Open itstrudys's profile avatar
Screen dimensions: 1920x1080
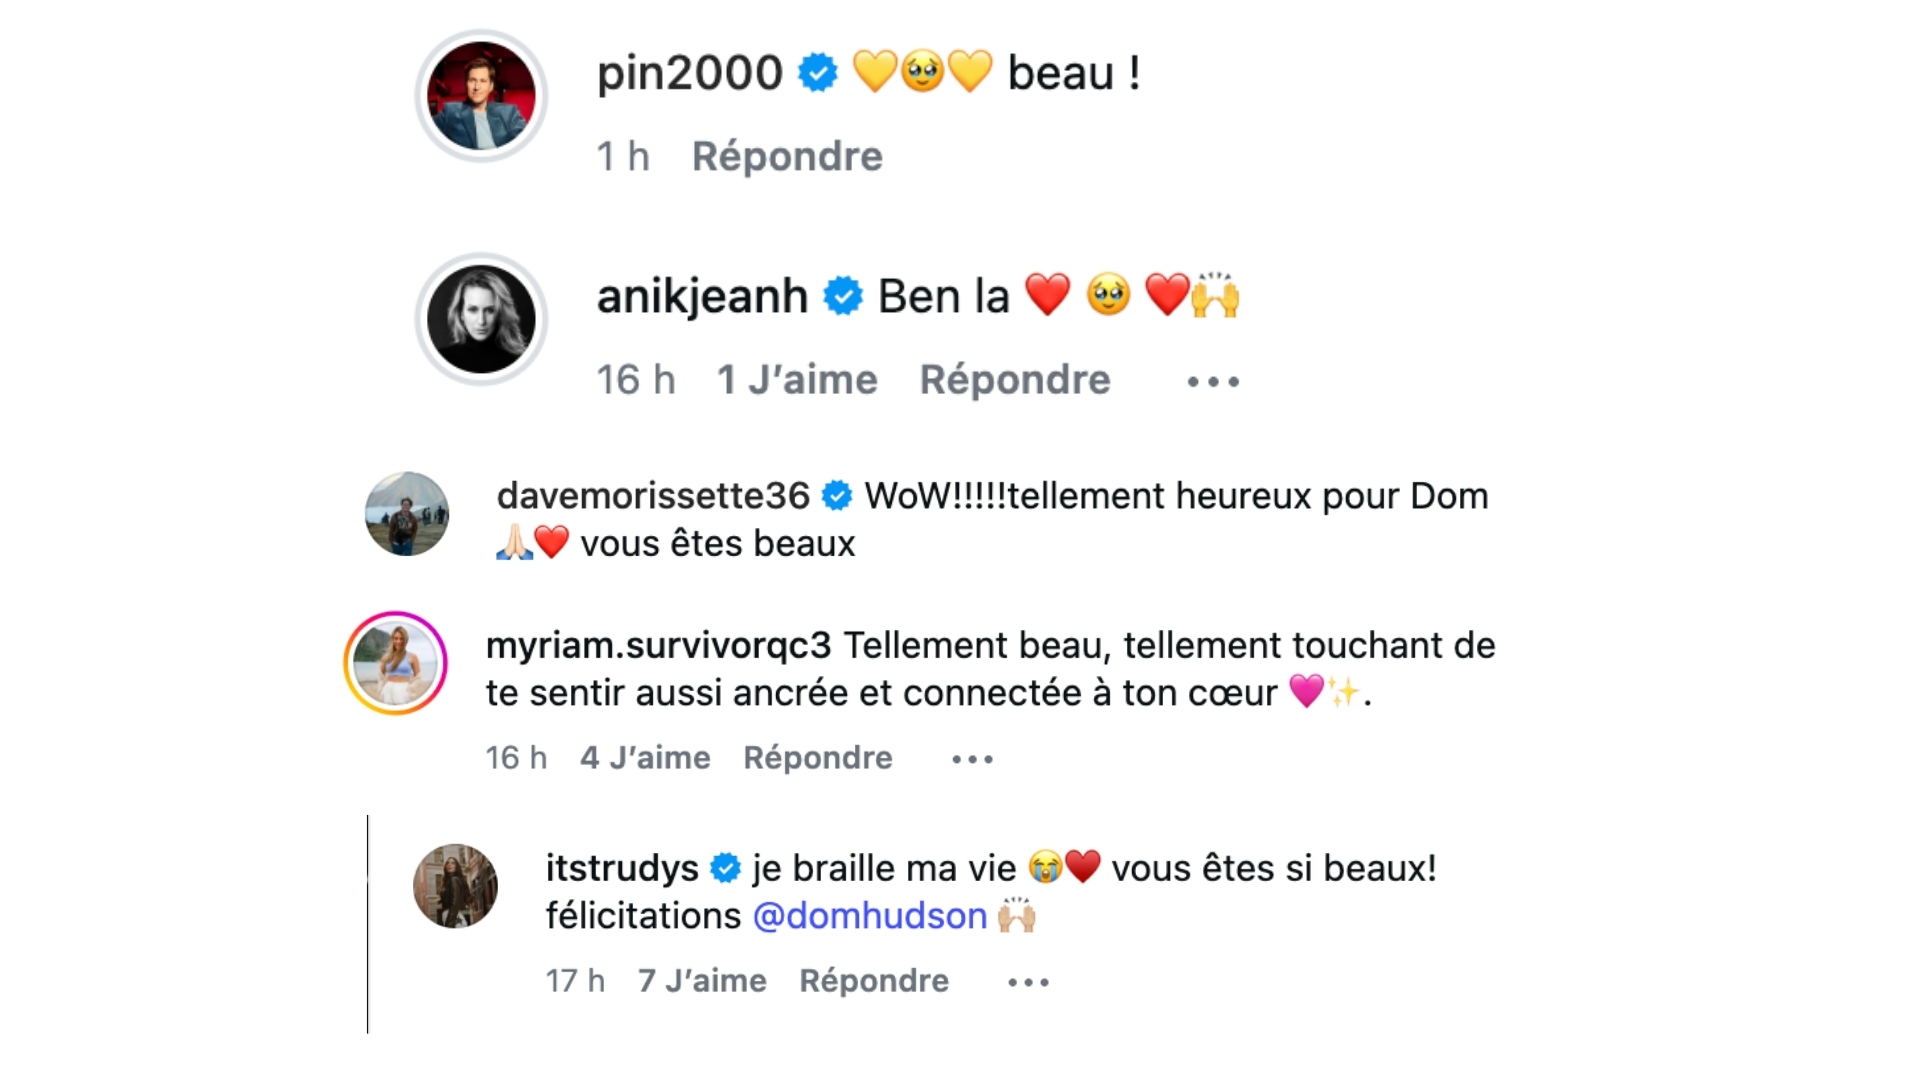pos(455,886)
